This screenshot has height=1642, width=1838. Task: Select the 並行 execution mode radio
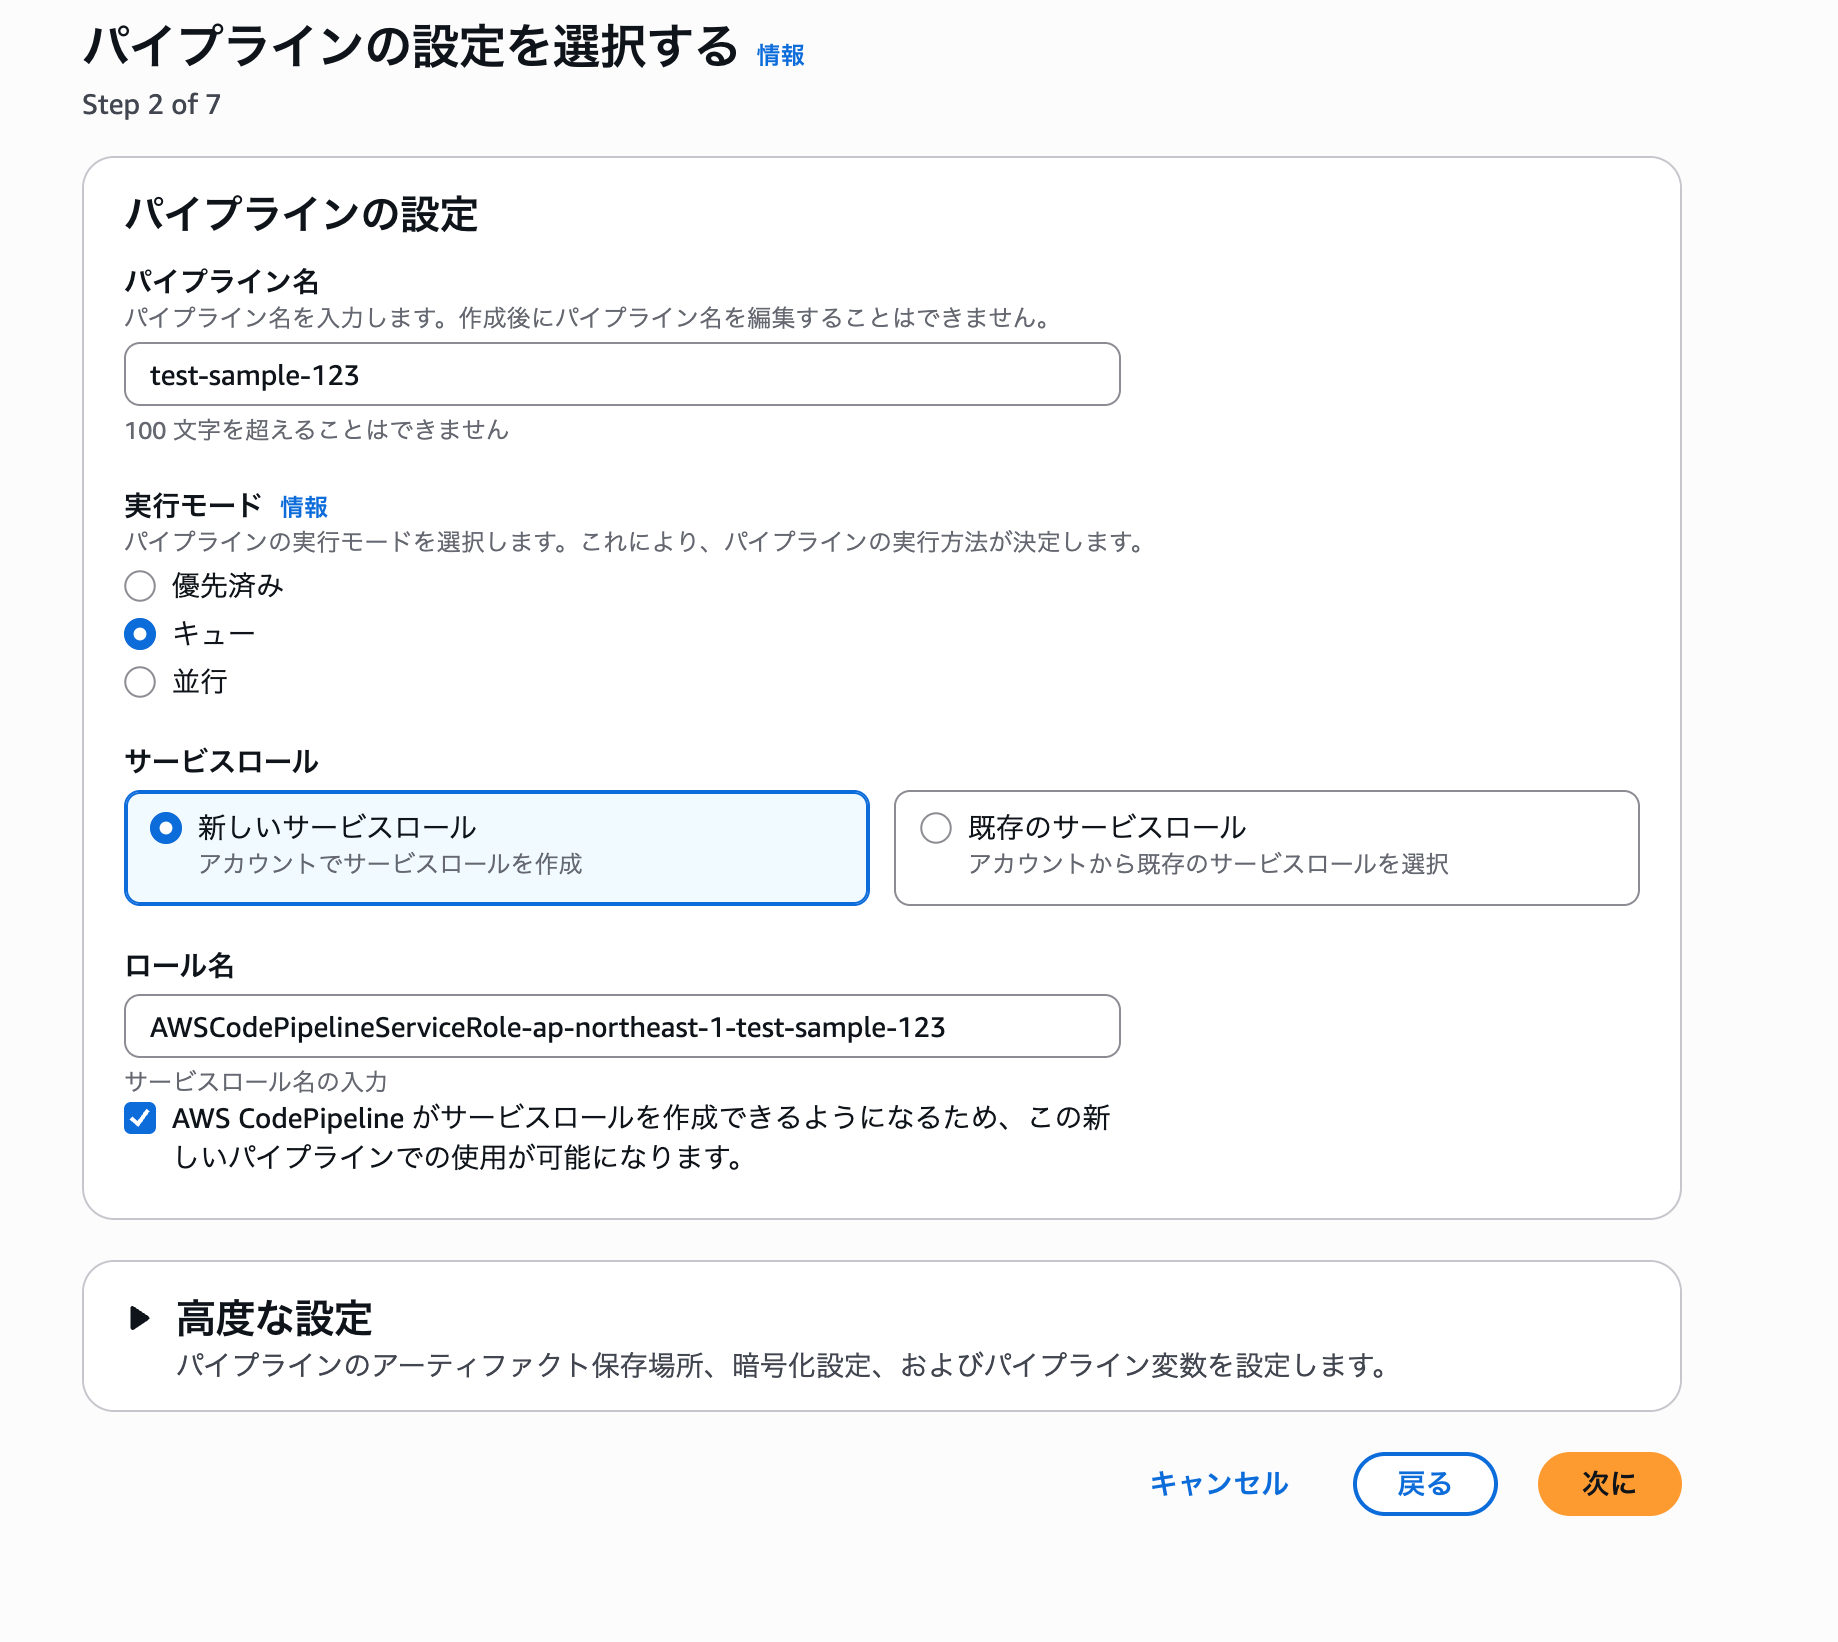pyautogui.click(x=140, y=682)
